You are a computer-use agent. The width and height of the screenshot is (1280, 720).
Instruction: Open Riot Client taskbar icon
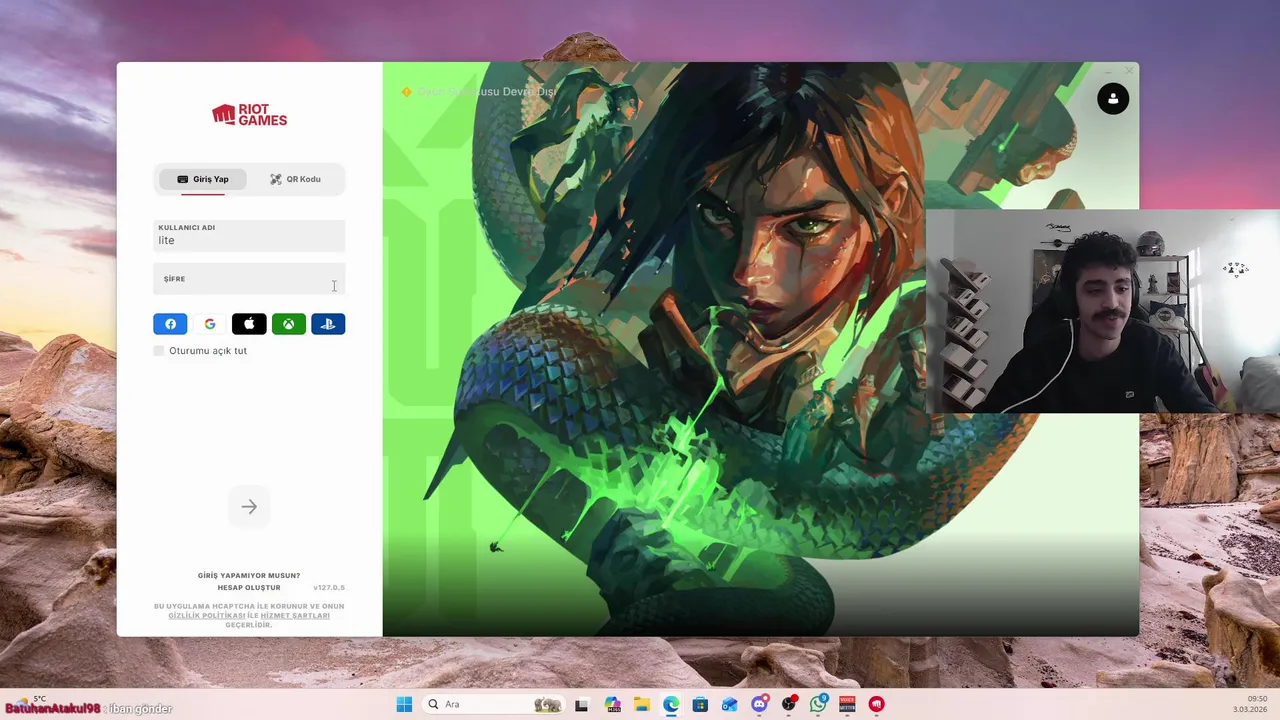tap(877, 704)
